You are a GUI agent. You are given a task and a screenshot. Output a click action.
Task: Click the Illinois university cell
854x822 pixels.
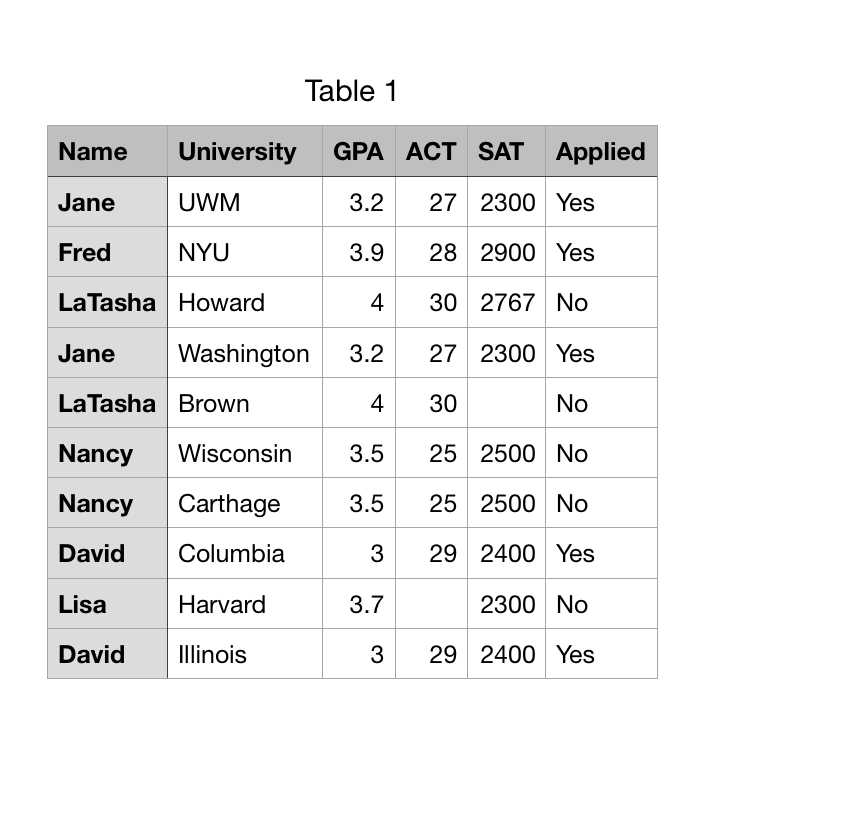coord(245,654)
